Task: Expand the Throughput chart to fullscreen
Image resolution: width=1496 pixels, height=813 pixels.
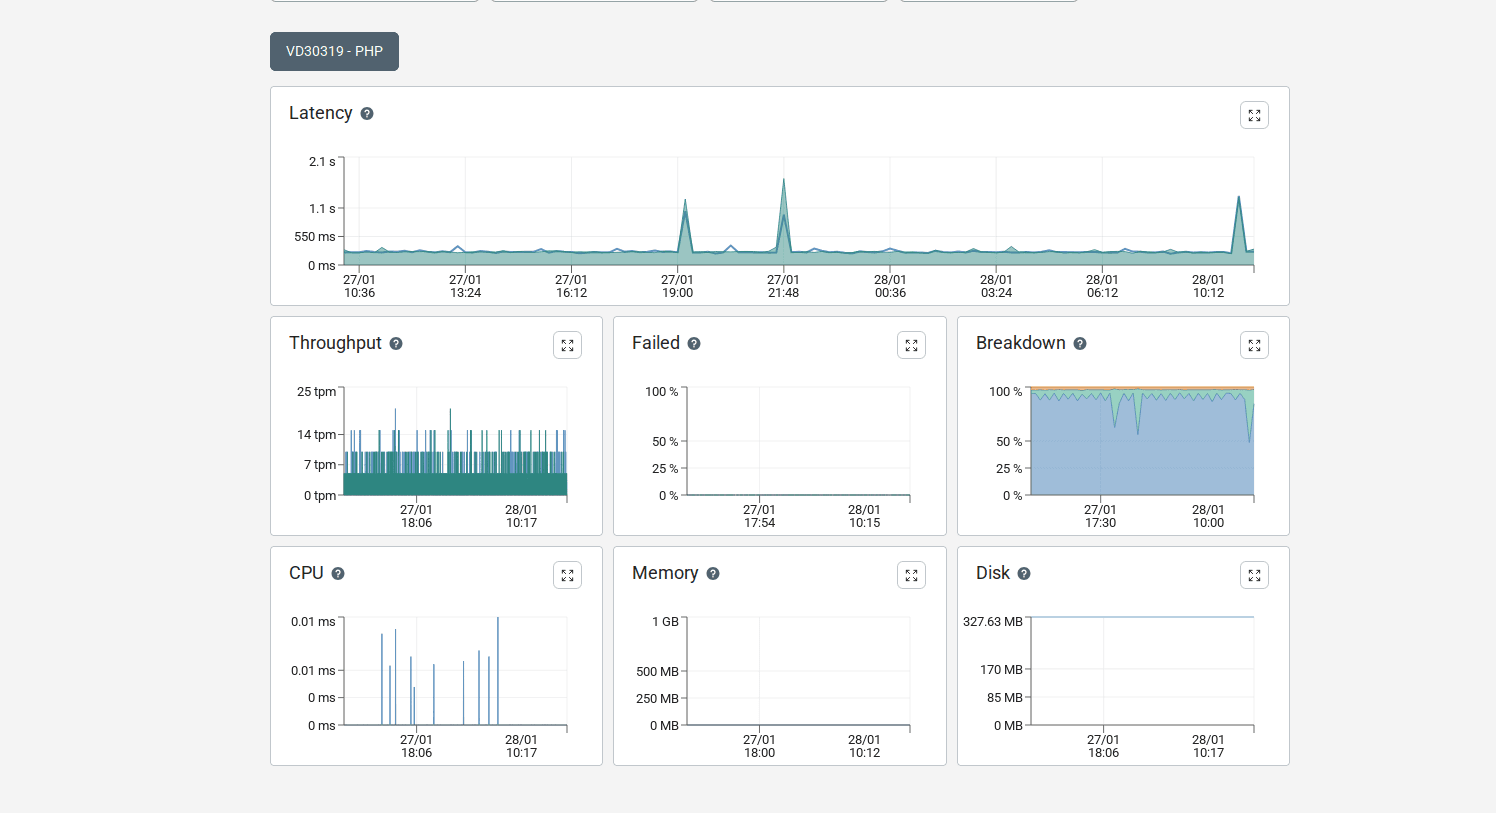Action: click(567, 345)
